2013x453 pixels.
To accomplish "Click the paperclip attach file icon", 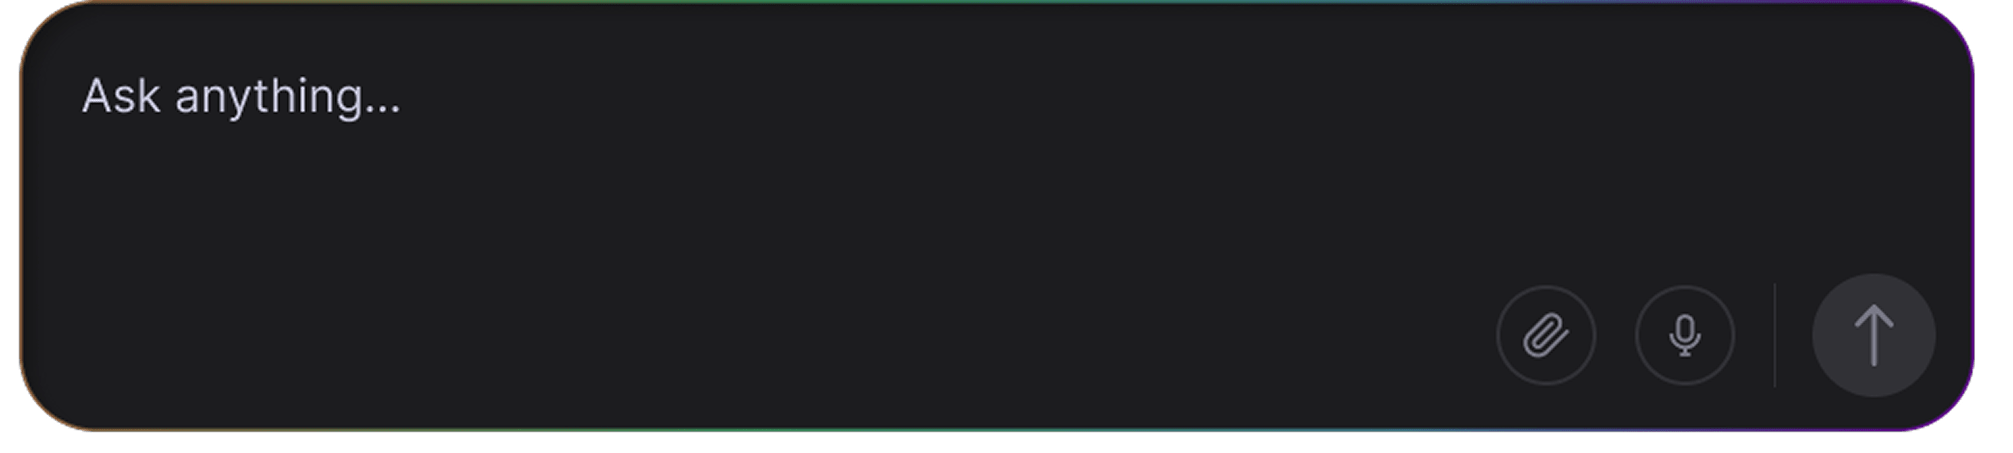I will pos(1545,335).
